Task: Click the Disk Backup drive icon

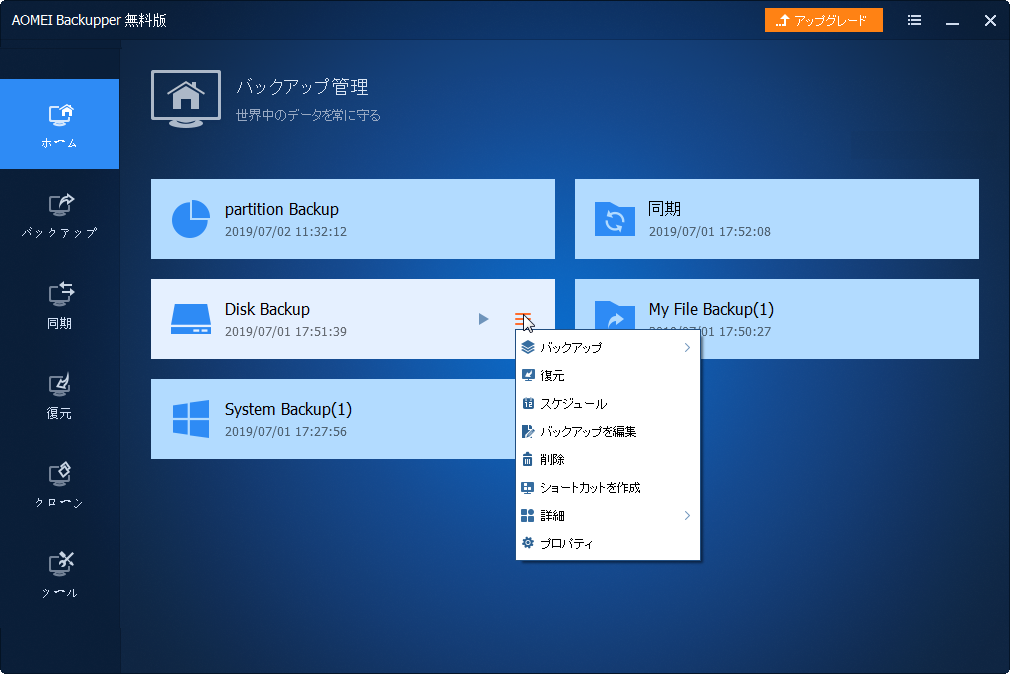Action: click(x=191, y=319)
